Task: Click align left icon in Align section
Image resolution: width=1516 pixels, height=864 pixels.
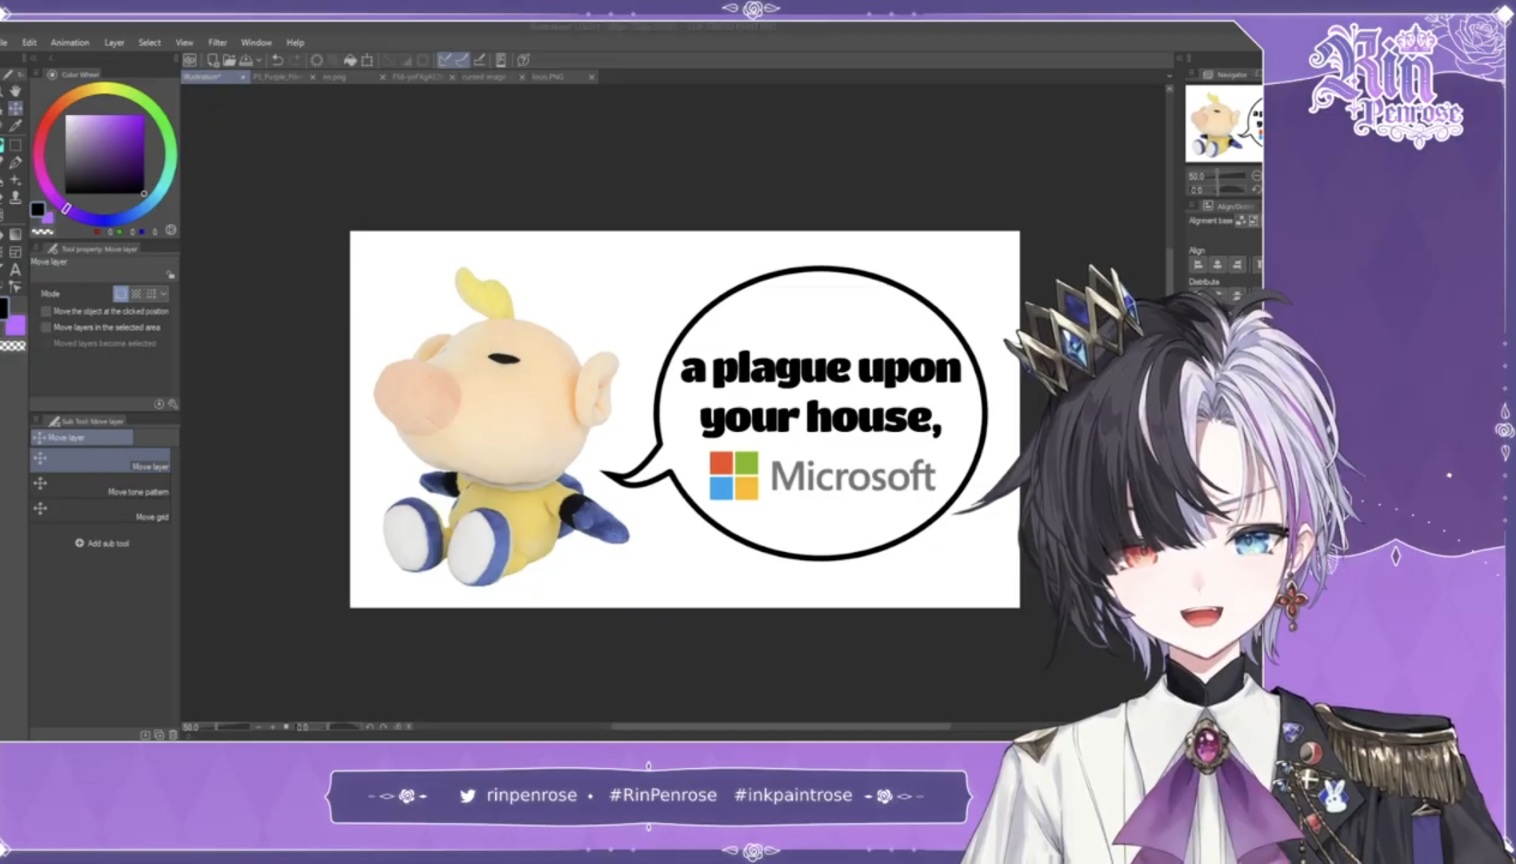Action: pos(1198,264)
